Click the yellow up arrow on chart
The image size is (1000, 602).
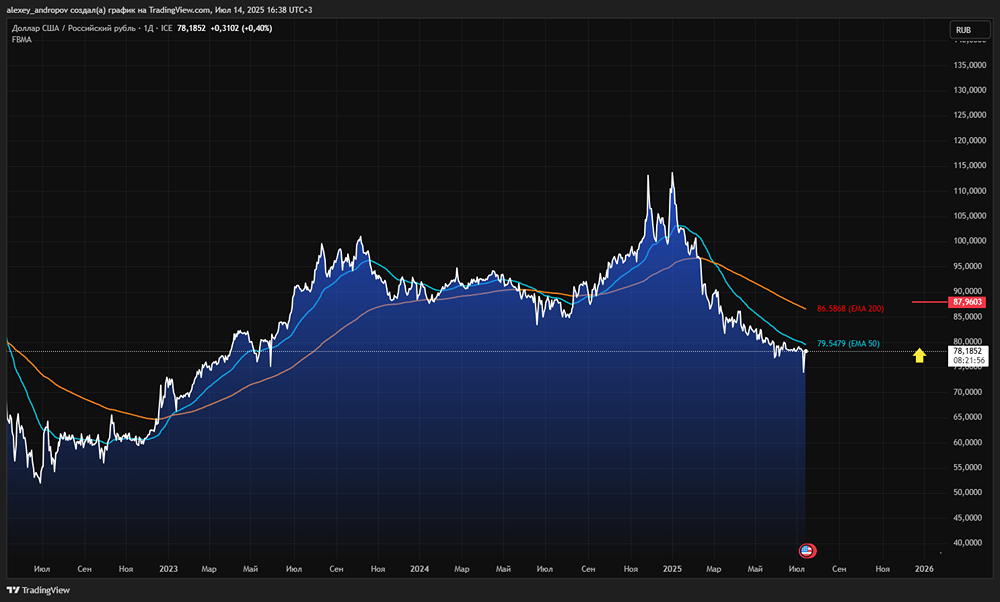point(919,354)
